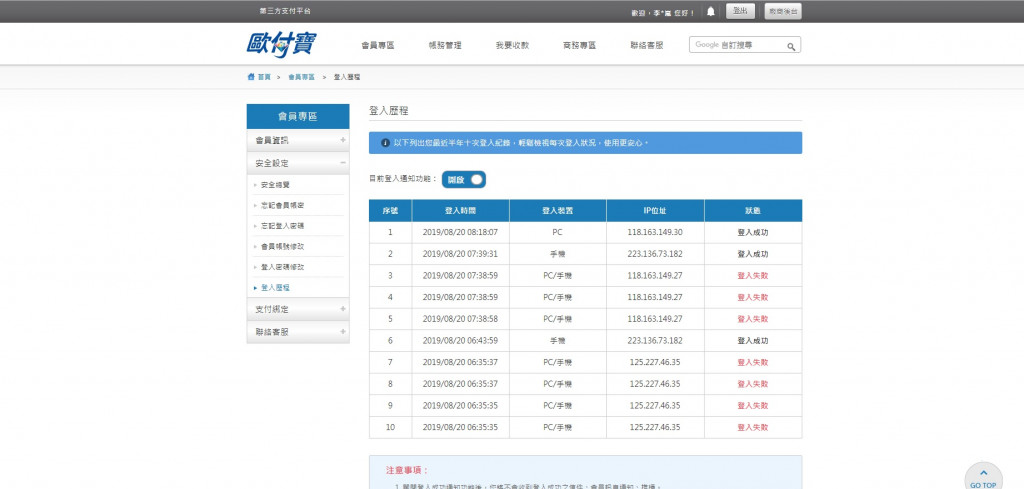Click the 注意事項 notice heading

pyautogui.click(x=407, y=470)
